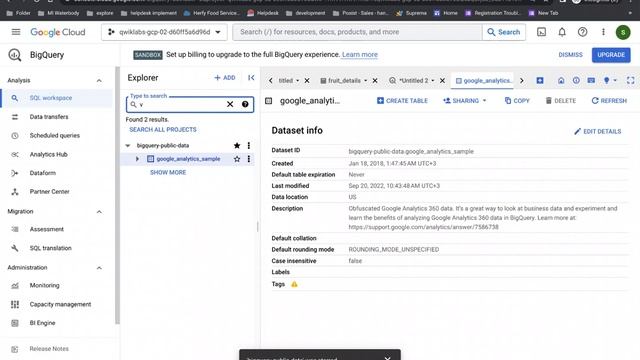The height and width of the screenshot is (360, 640).
Task: Open SQL workspace
Action: (x=51, y=98)
